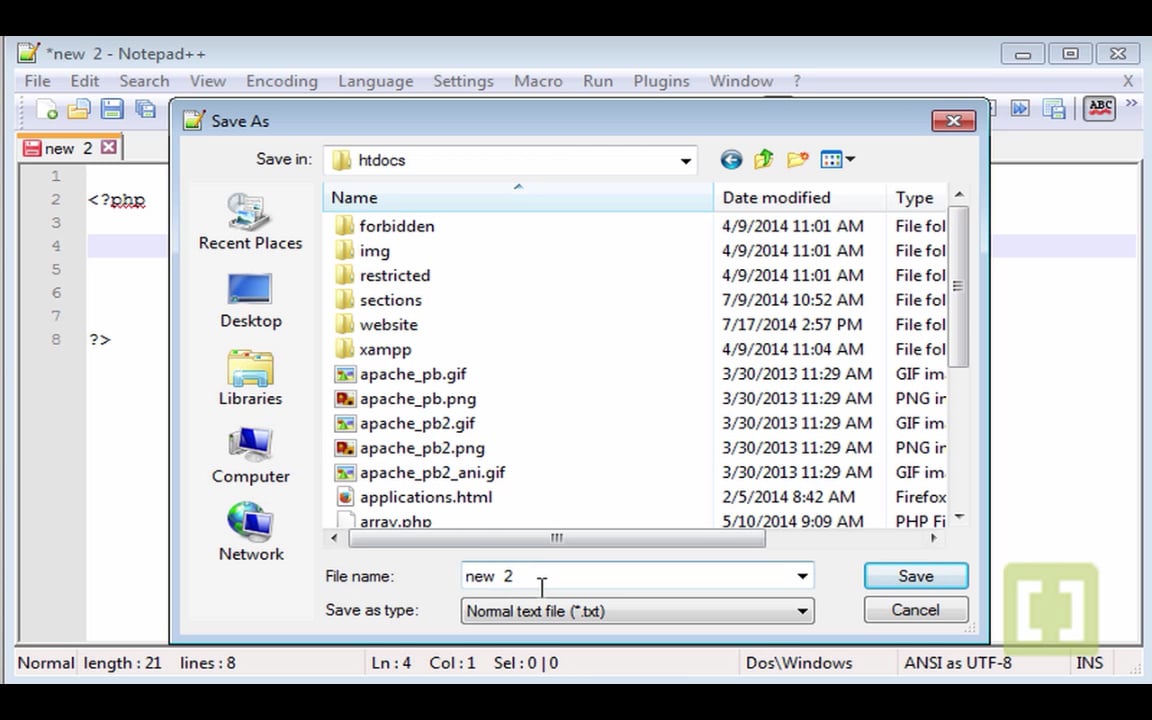This screenshot has width=1152, height=720.
Task: Select the forbidden folder
Action: [384, 226]
